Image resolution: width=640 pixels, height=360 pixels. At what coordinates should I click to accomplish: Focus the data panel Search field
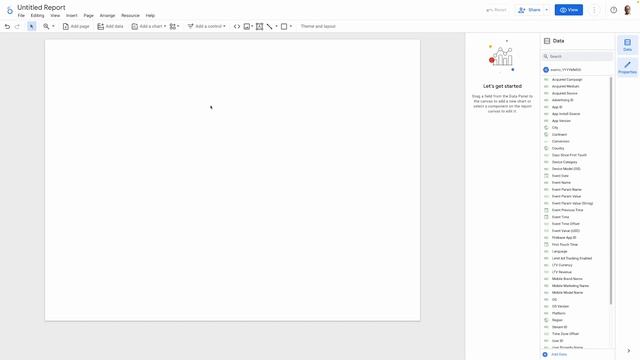point(577,56)
